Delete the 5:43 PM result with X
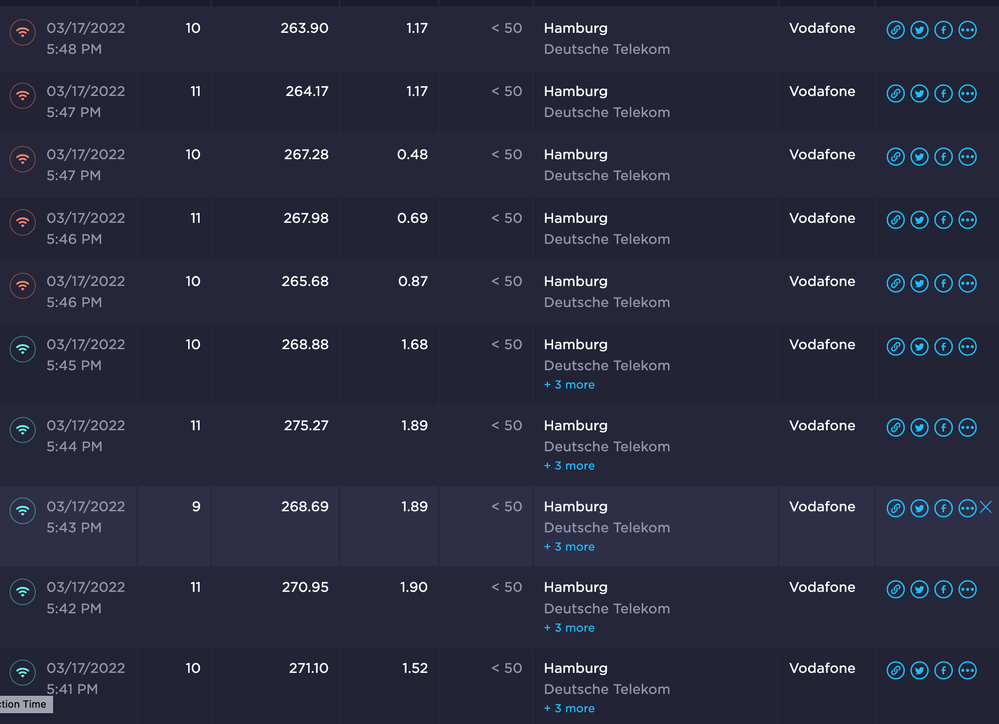This screenshot has height=724, width=999. point(986,508)
